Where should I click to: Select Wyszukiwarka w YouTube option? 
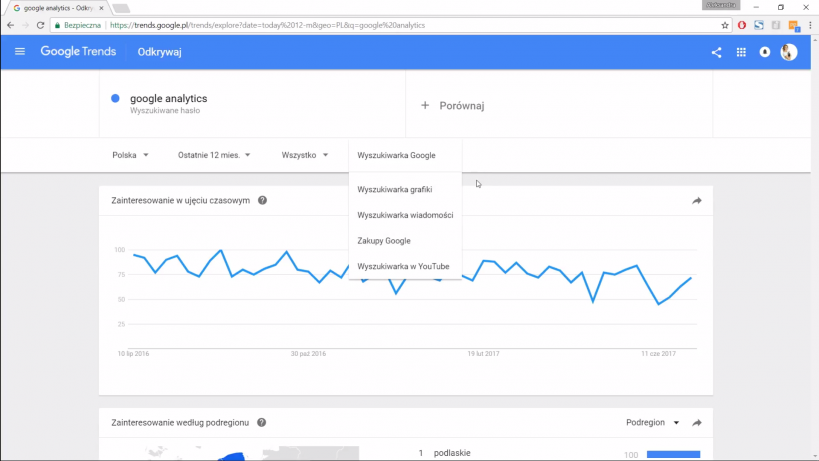(405, 266)
